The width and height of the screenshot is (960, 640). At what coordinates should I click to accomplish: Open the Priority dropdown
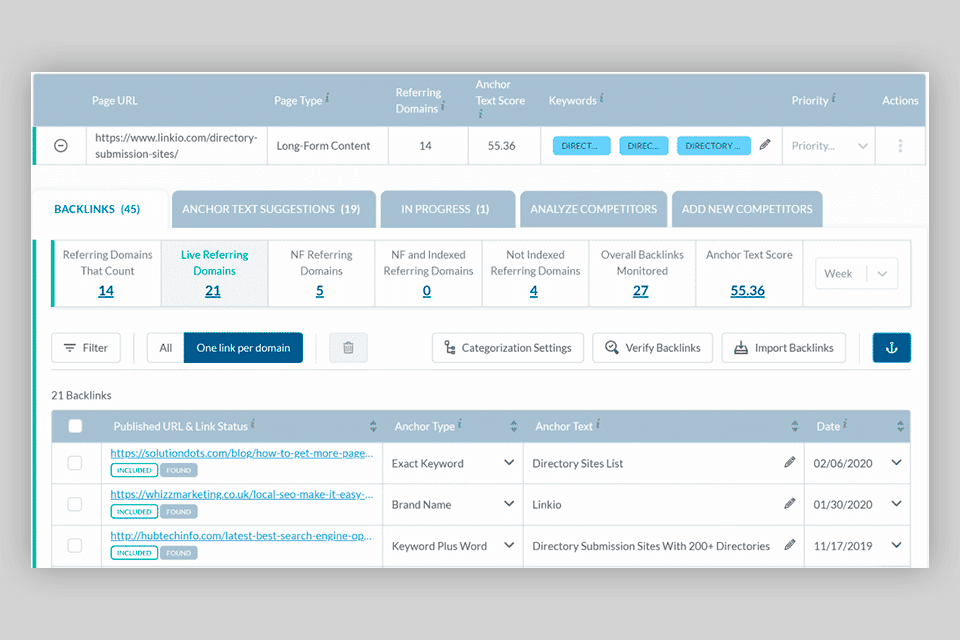coord(828,144)
